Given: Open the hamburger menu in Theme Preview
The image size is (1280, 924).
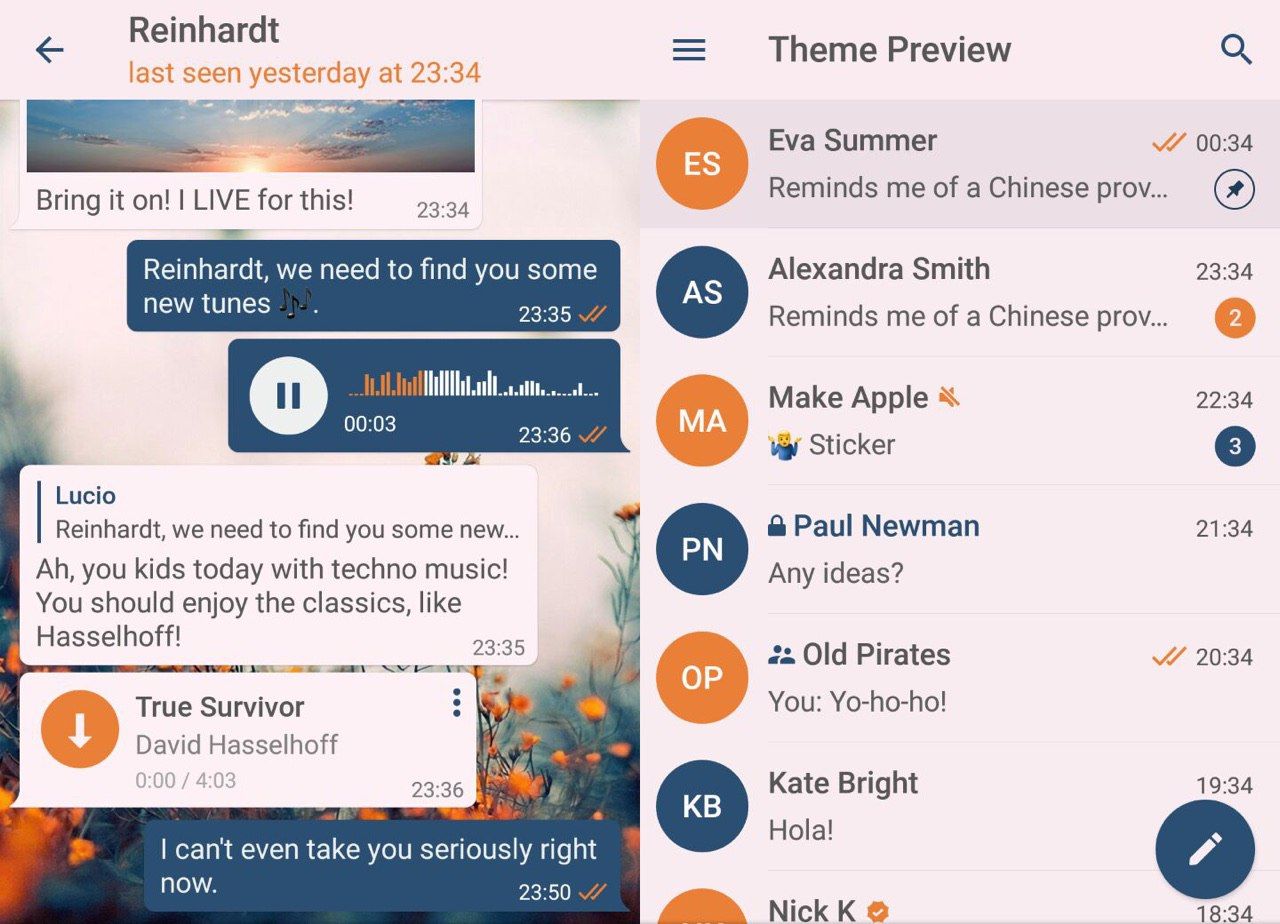Looking at the screenshot, I should point(689,50).
